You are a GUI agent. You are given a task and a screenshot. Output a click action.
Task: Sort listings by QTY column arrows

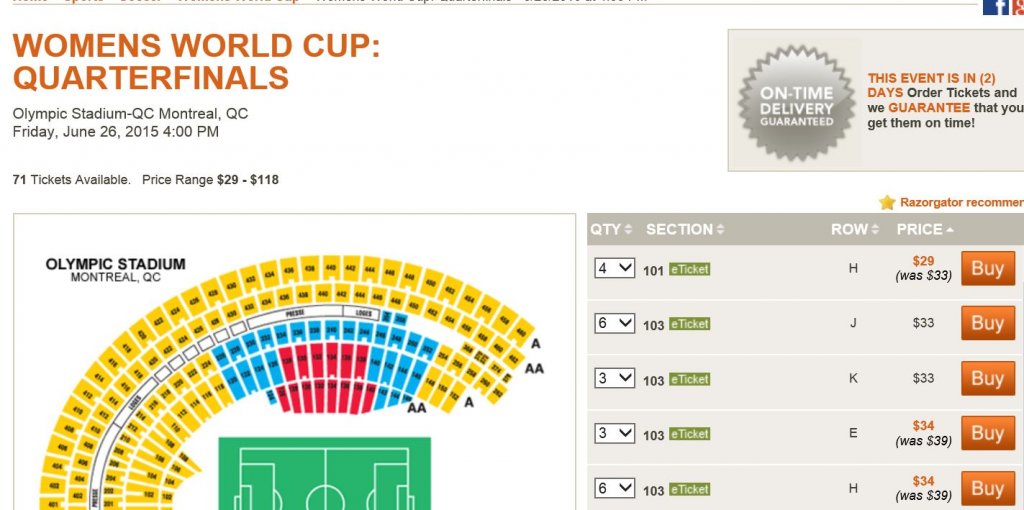pyautogui.click(x=628, y=229)
